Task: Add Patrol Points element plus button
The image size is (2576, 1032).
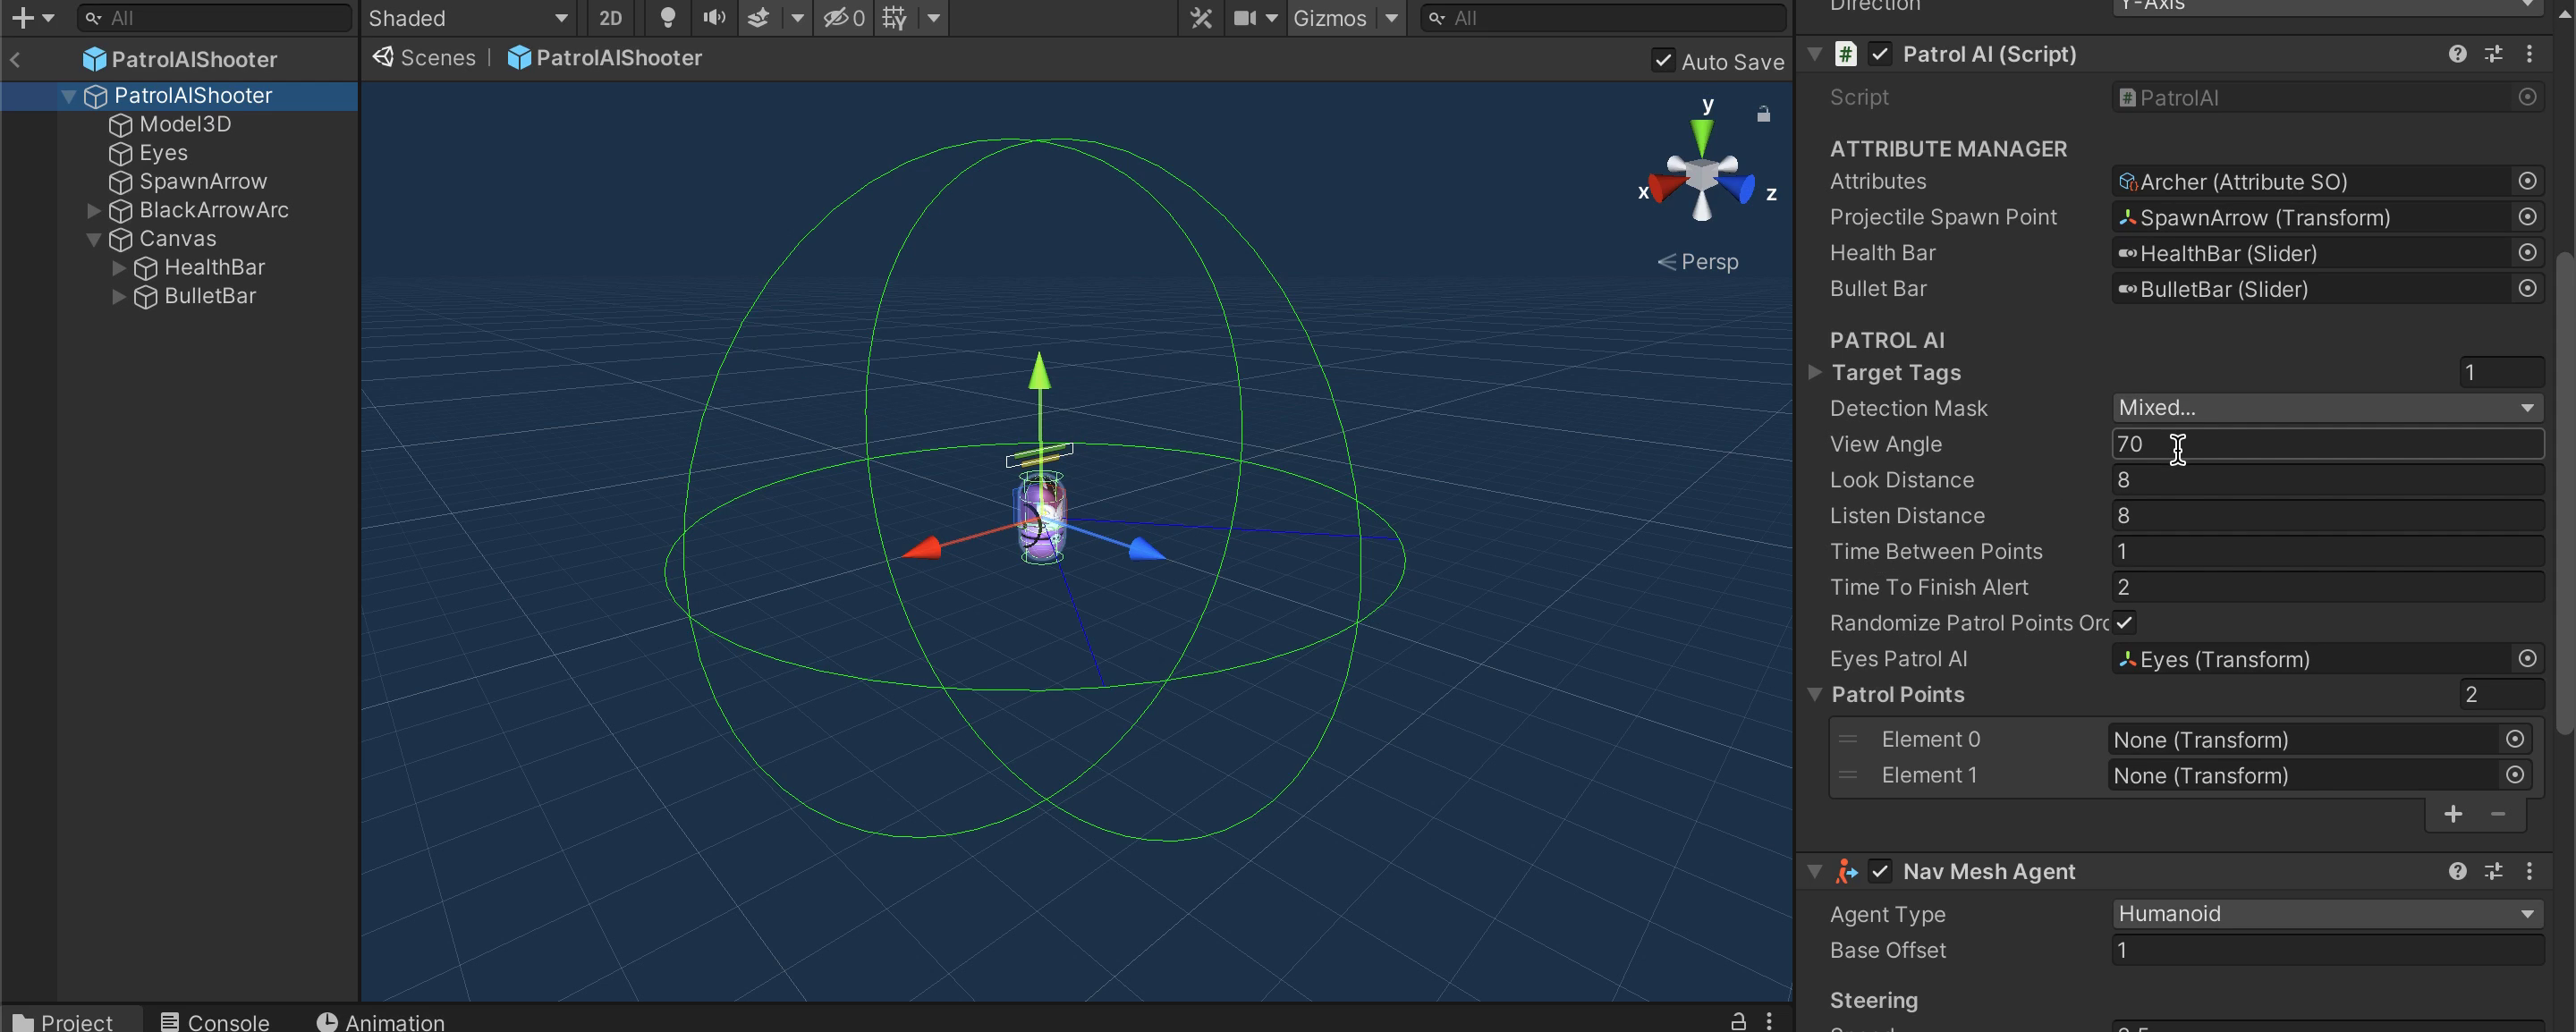Action: point(2453,814)
